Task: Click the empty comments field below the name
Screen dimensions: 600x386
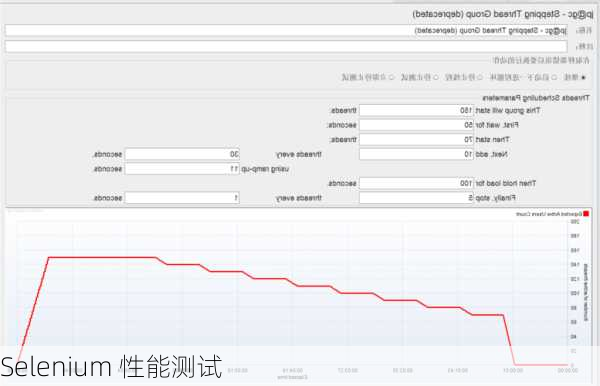Action: pos(286,47)
